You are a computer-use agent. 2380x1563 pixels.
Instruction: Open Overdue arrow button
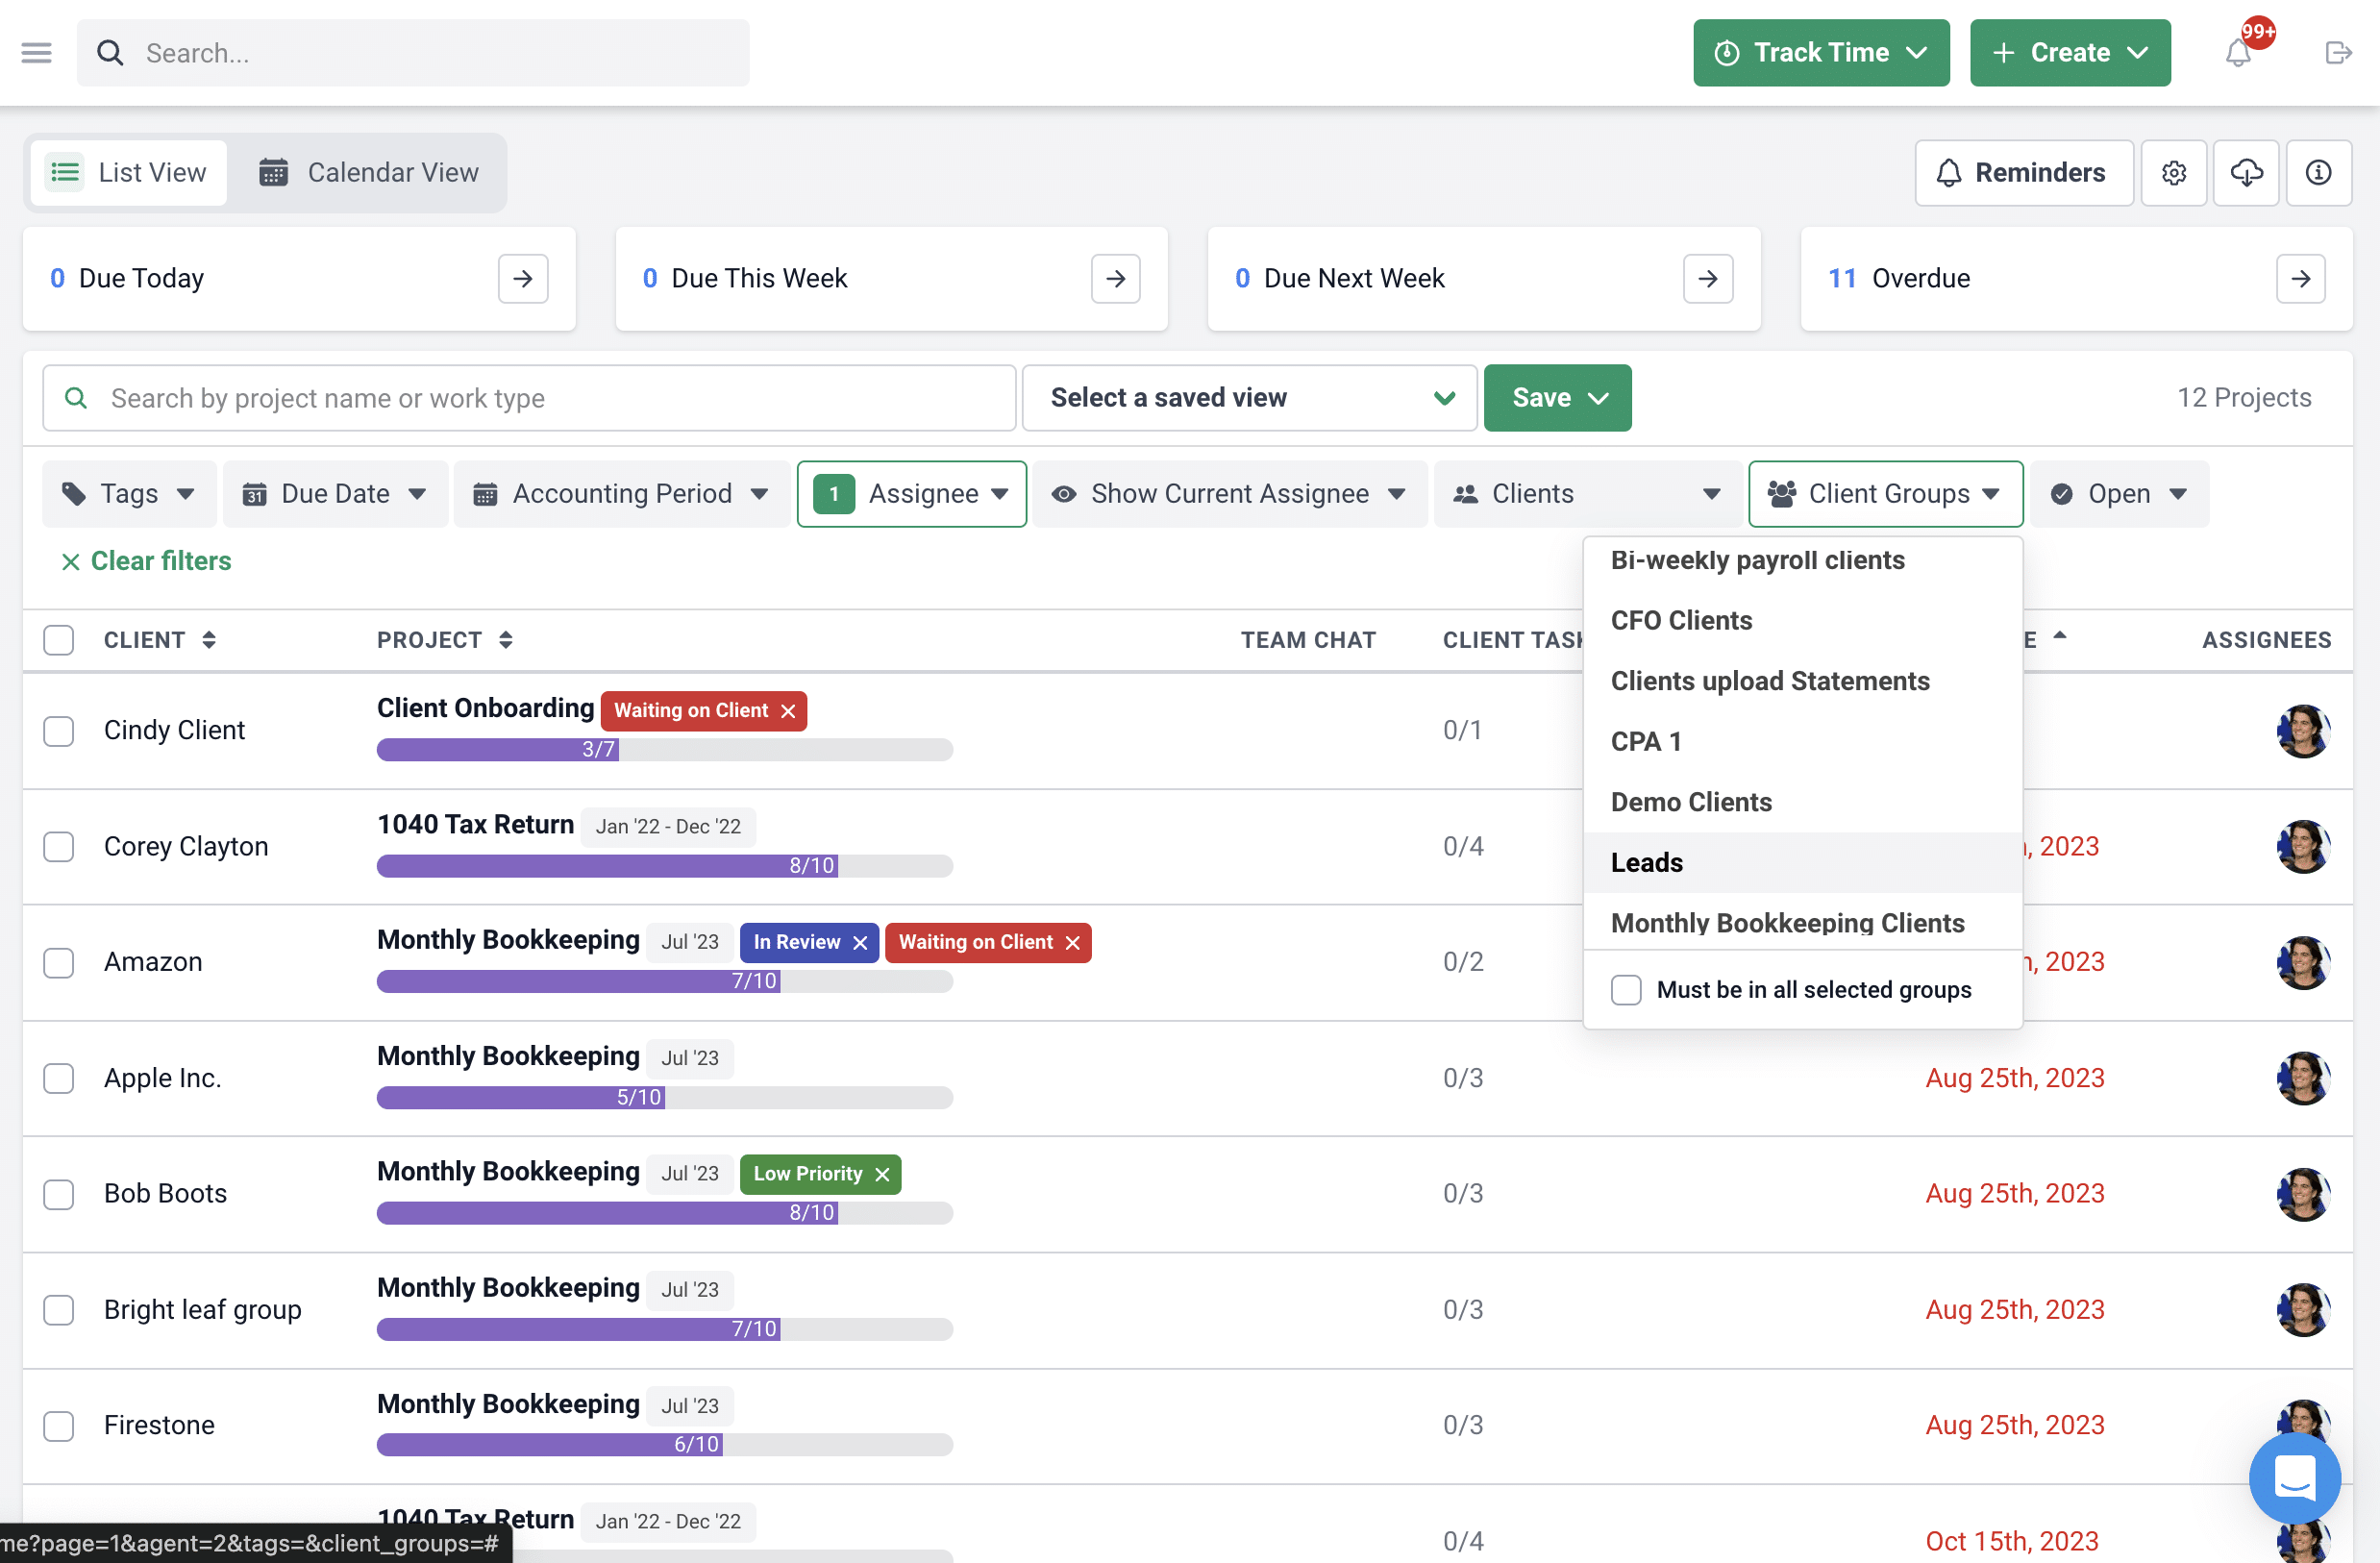[x=2300, y=279]
